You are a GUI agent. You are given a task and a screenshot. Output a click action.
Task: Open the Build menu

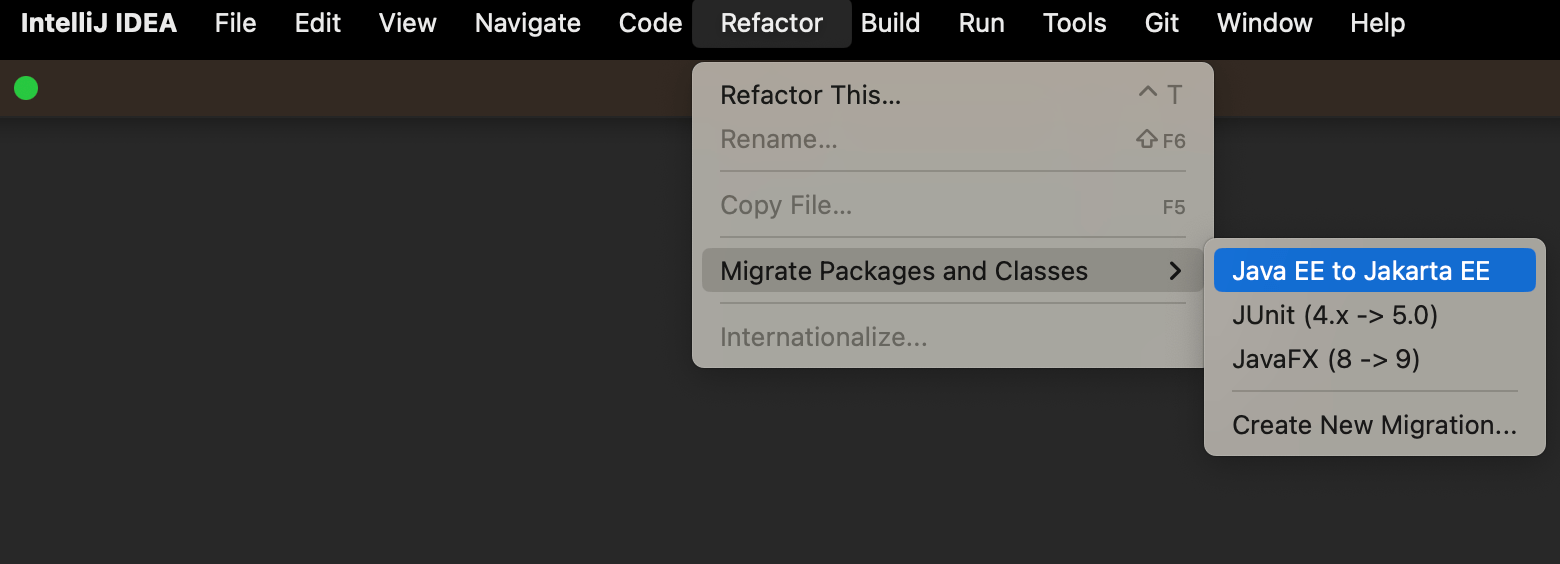click(x=890, y=23)
